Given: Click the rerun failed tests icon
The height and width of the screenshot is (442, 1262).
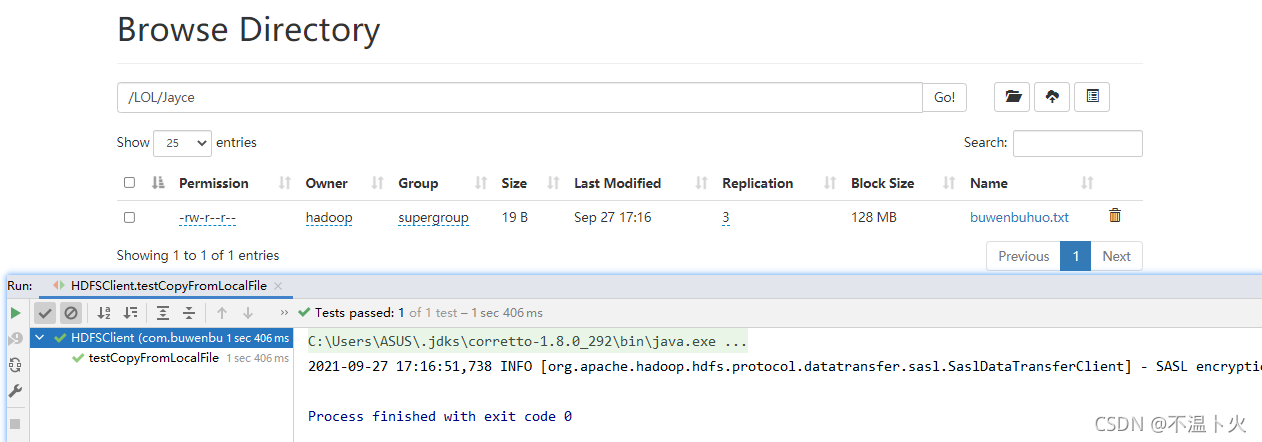Looking at the screenshot, I should click(15, 339).
